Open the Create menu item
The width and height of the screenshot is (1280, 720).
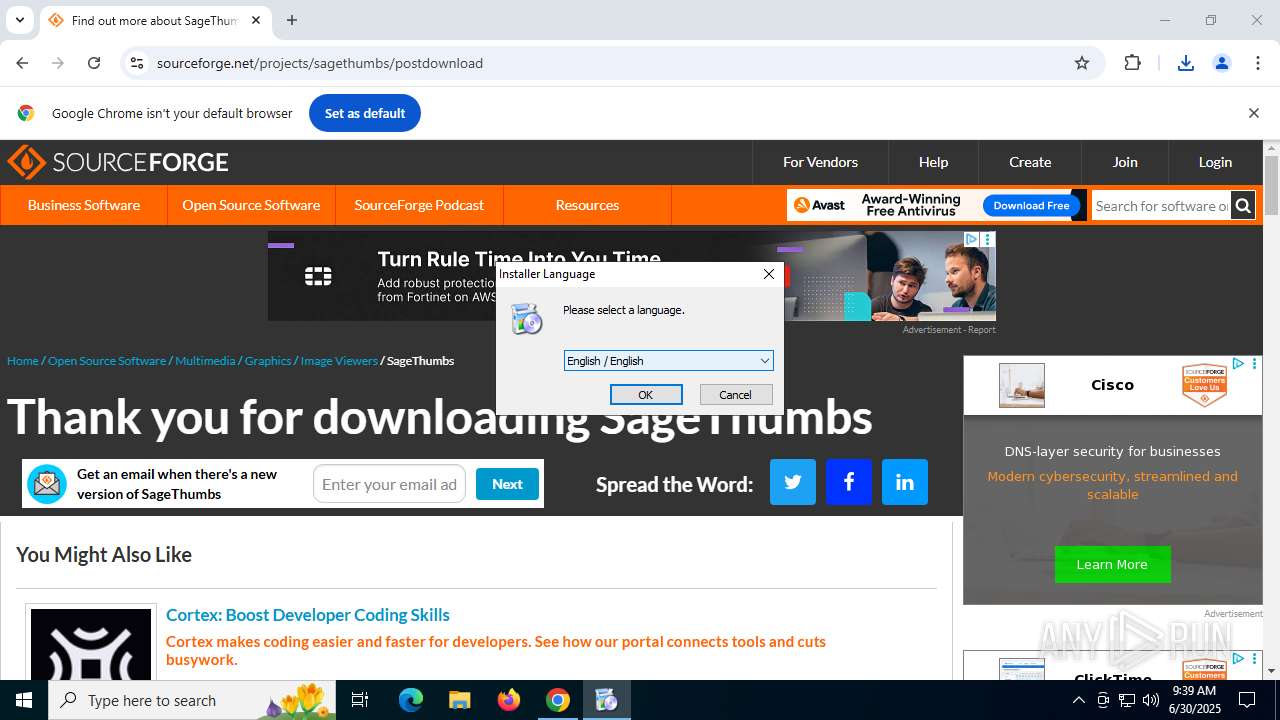1030,162
